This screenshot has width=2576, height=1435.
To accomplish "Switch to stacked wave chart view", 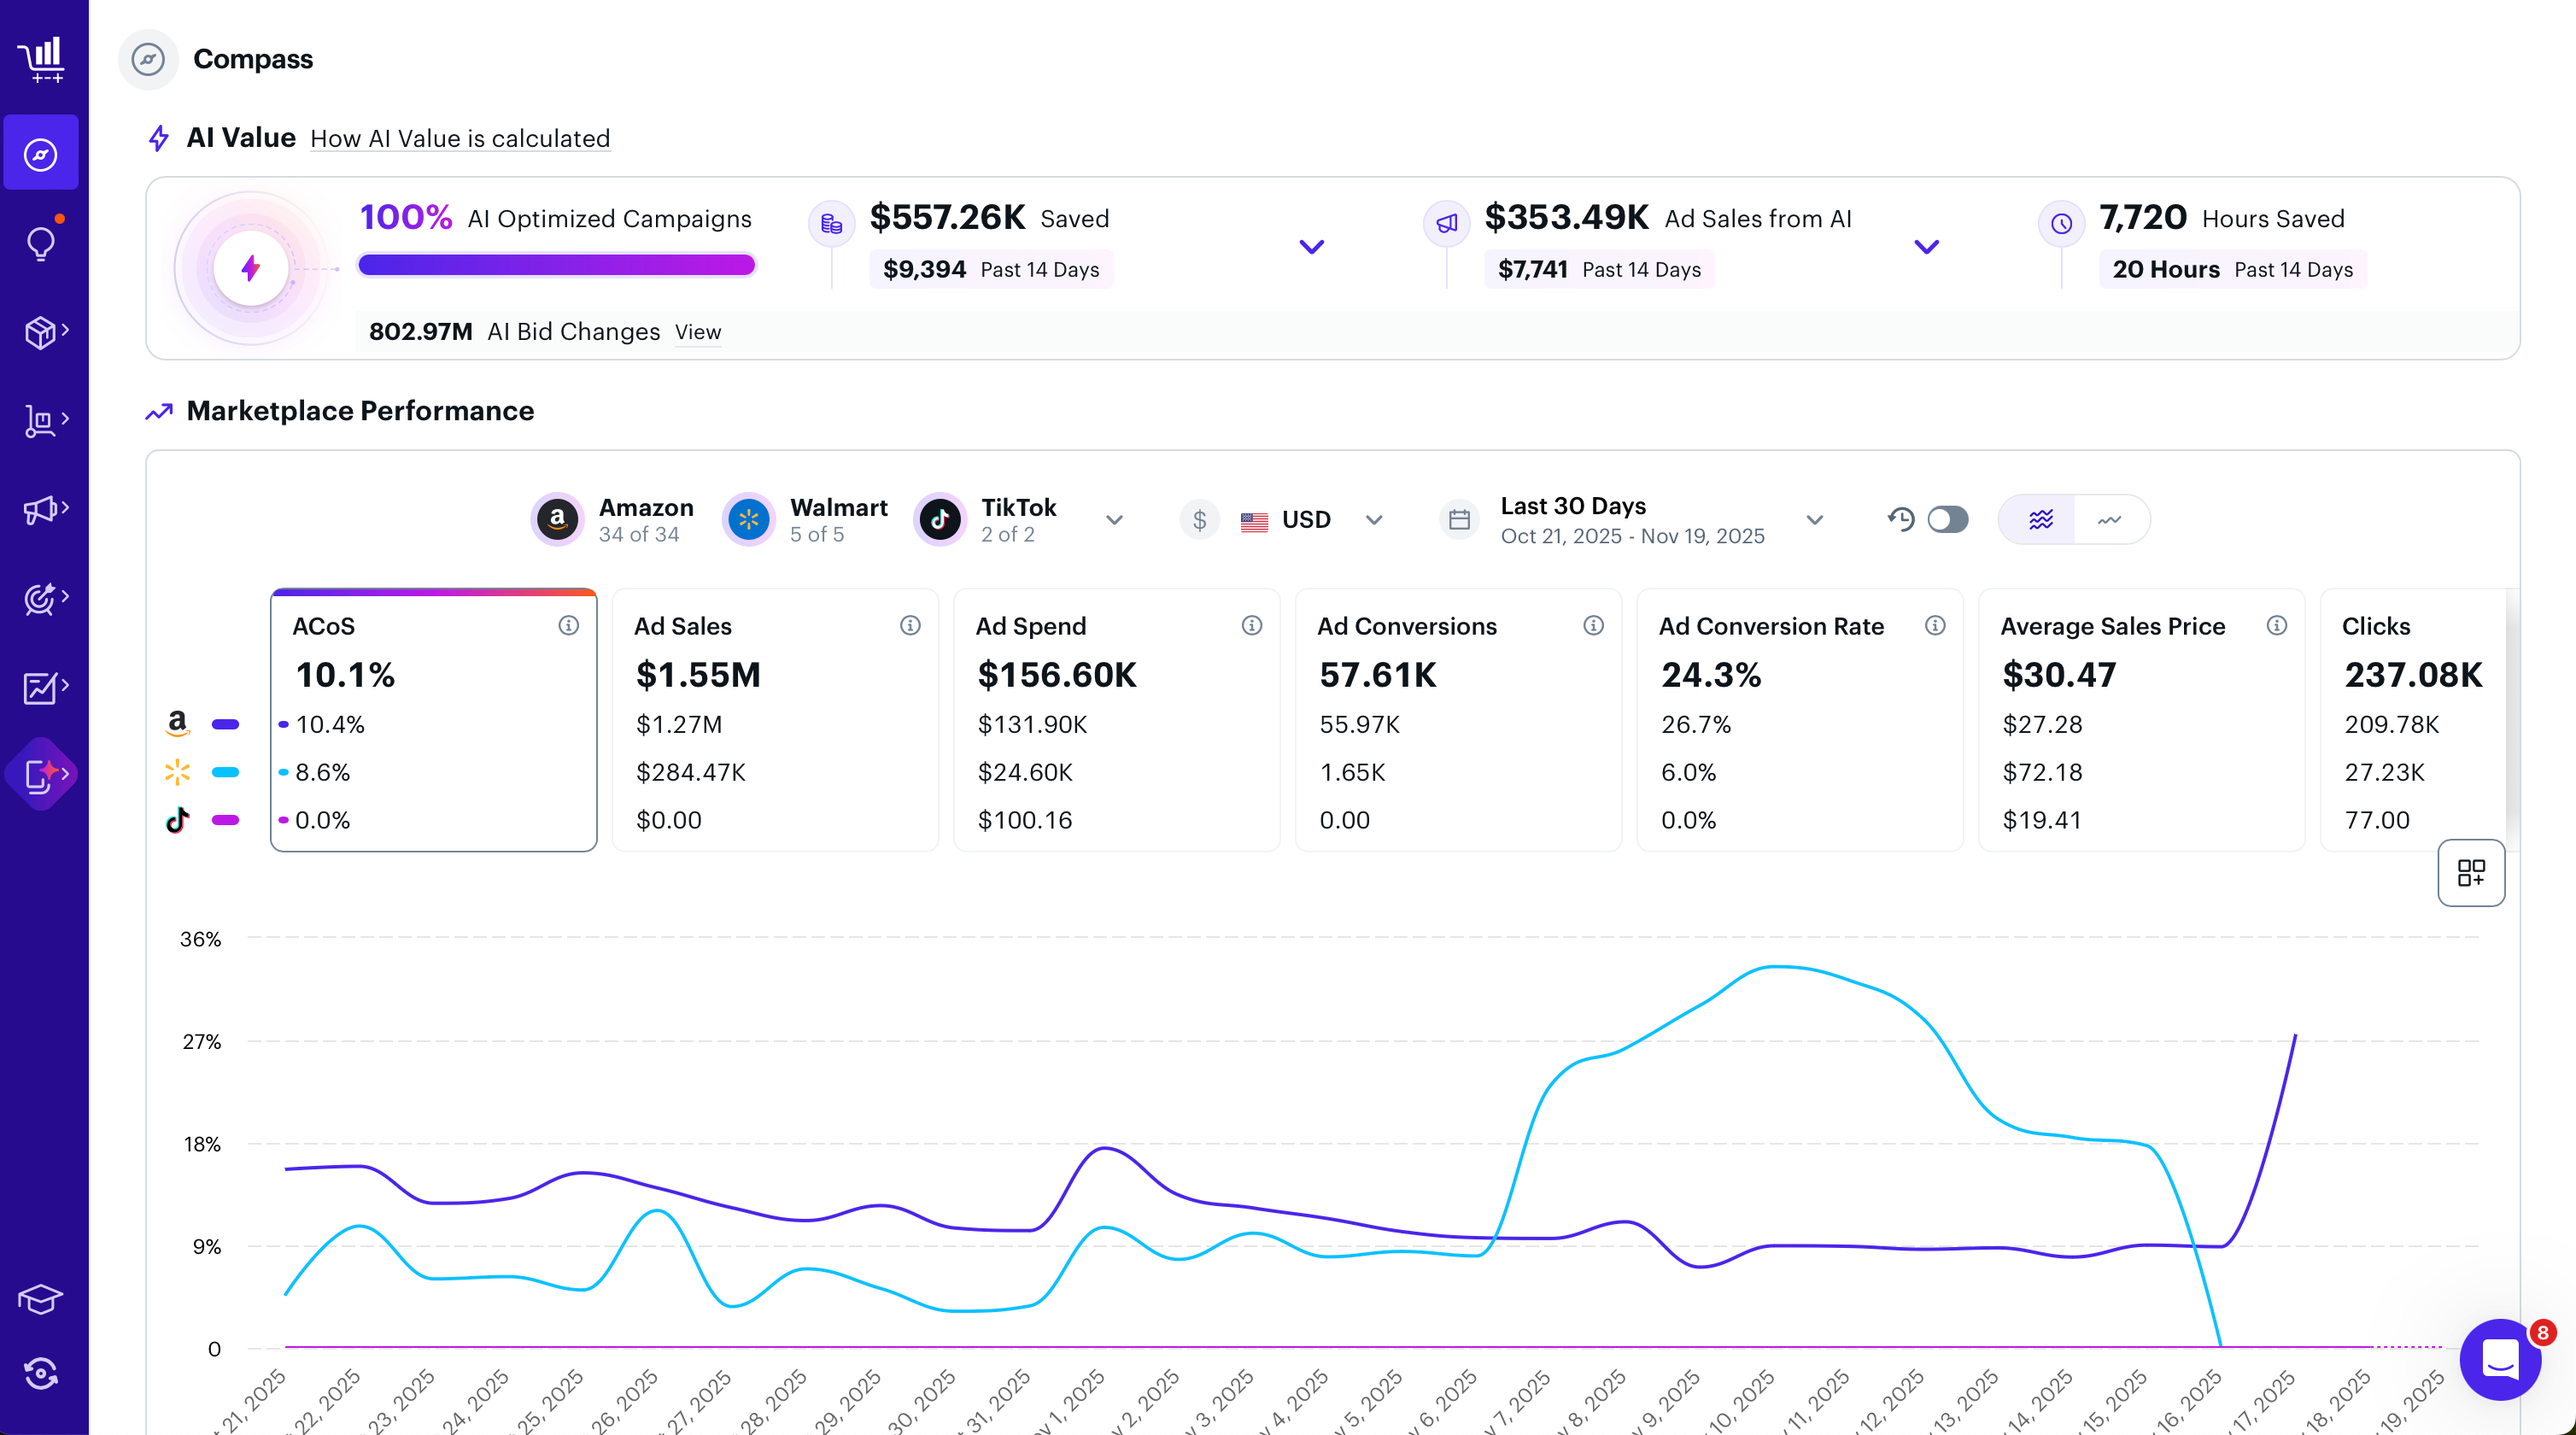I will pos(2040,519).
